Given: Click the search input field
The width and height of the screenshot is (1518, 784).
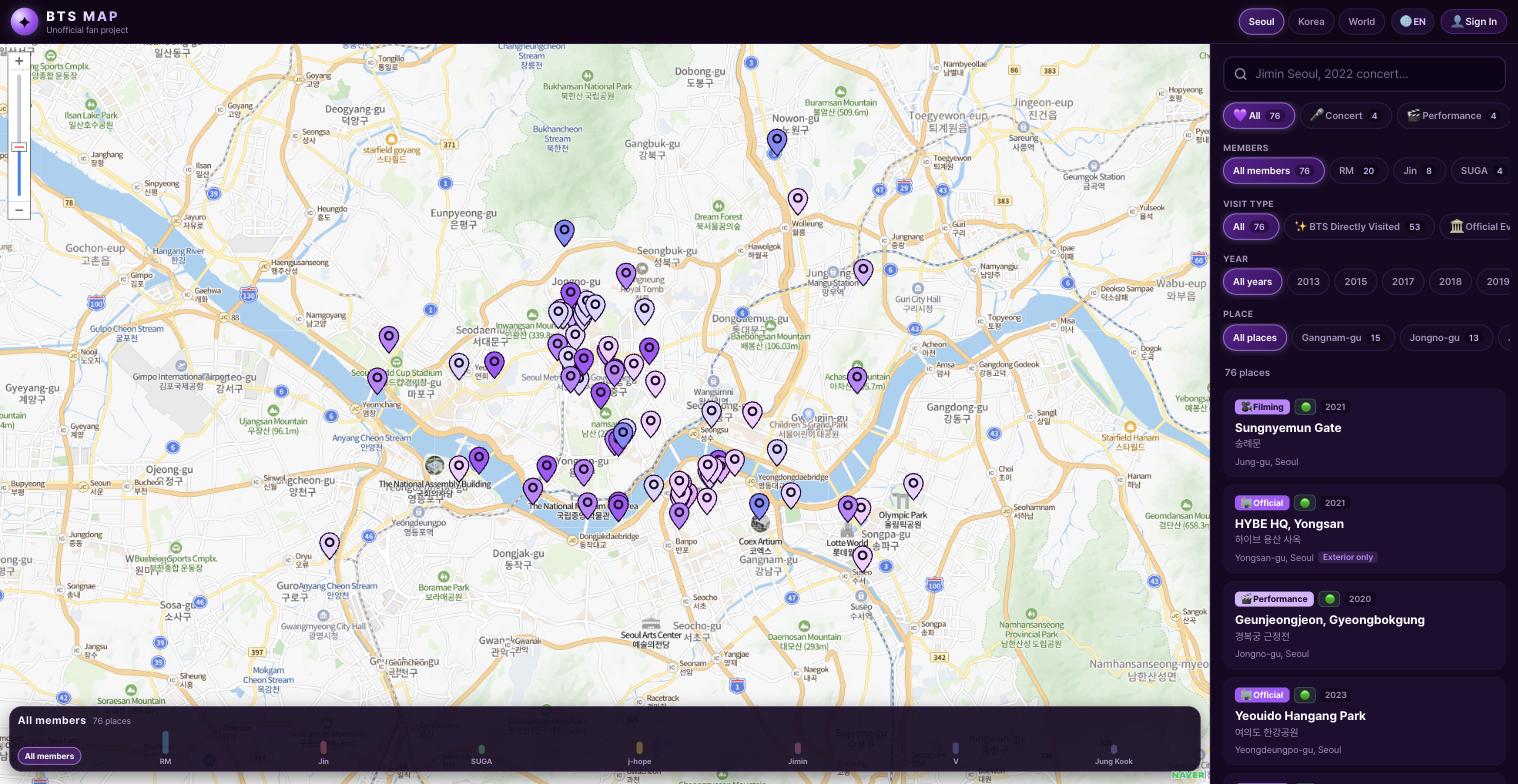Looking at the screenshot, I should [x=1364, y=74].
